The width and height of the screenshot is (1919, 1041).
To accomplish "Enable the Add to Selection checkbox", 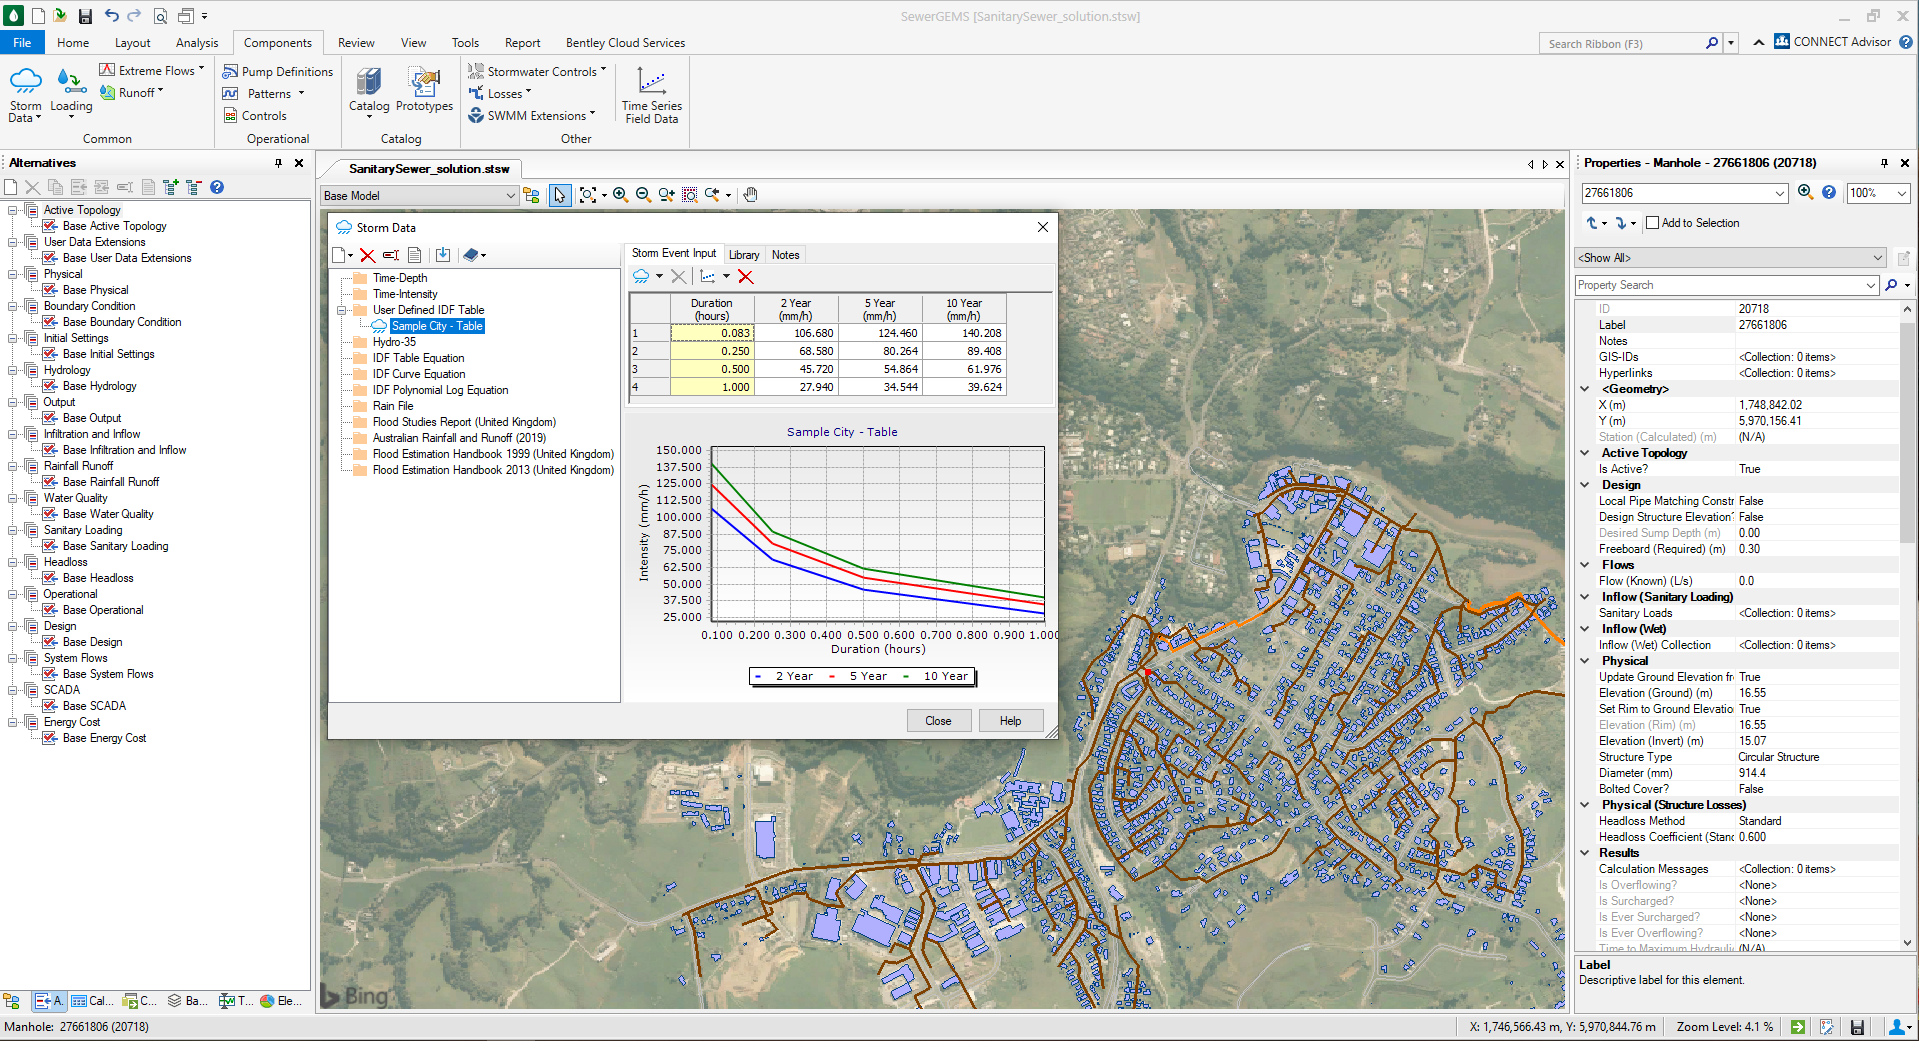I will pyautogui.click(x=1652, y=223).
